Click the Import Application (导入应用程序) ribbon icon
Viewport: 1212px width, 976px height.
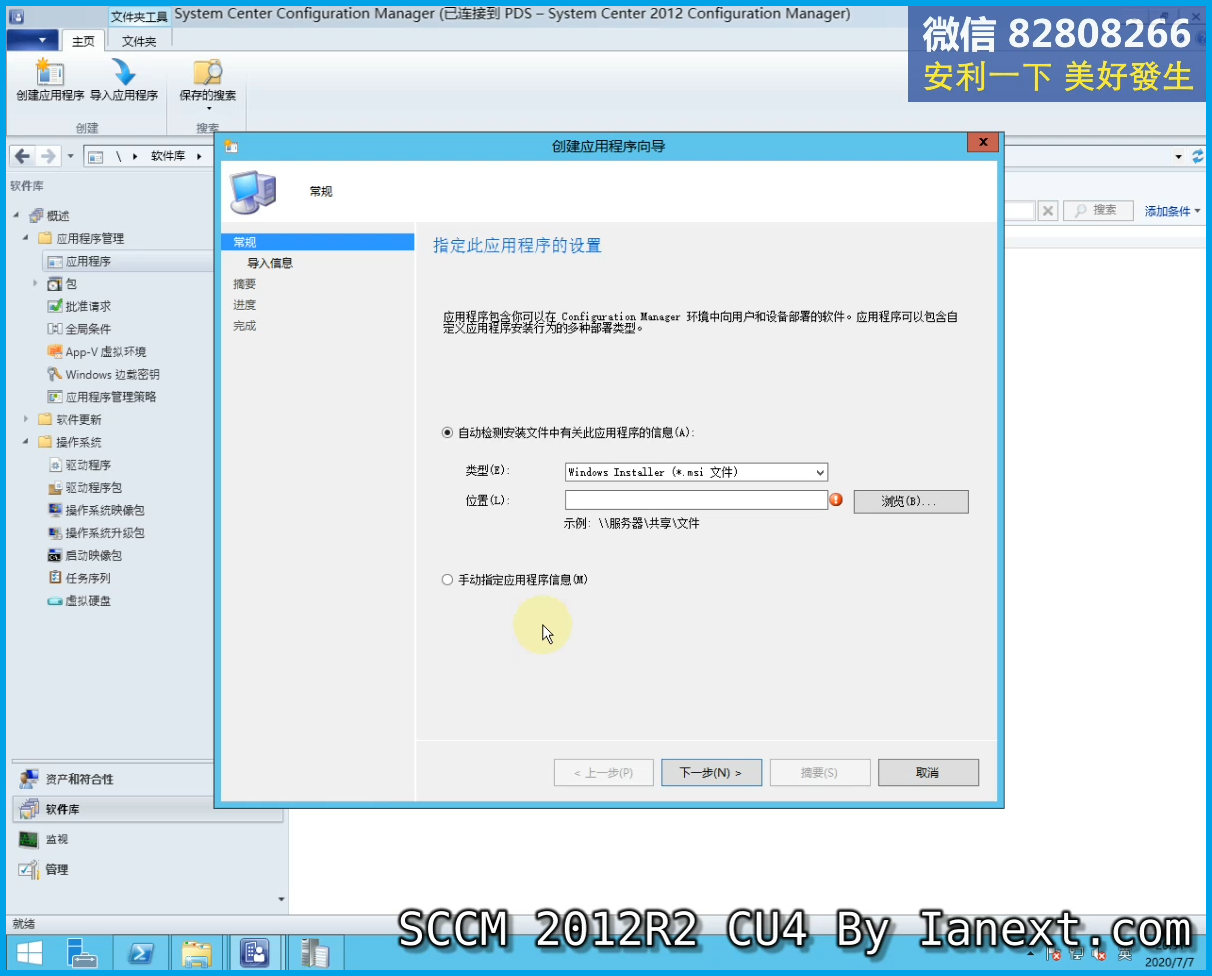pyautogui.click(x=124, y=80)
